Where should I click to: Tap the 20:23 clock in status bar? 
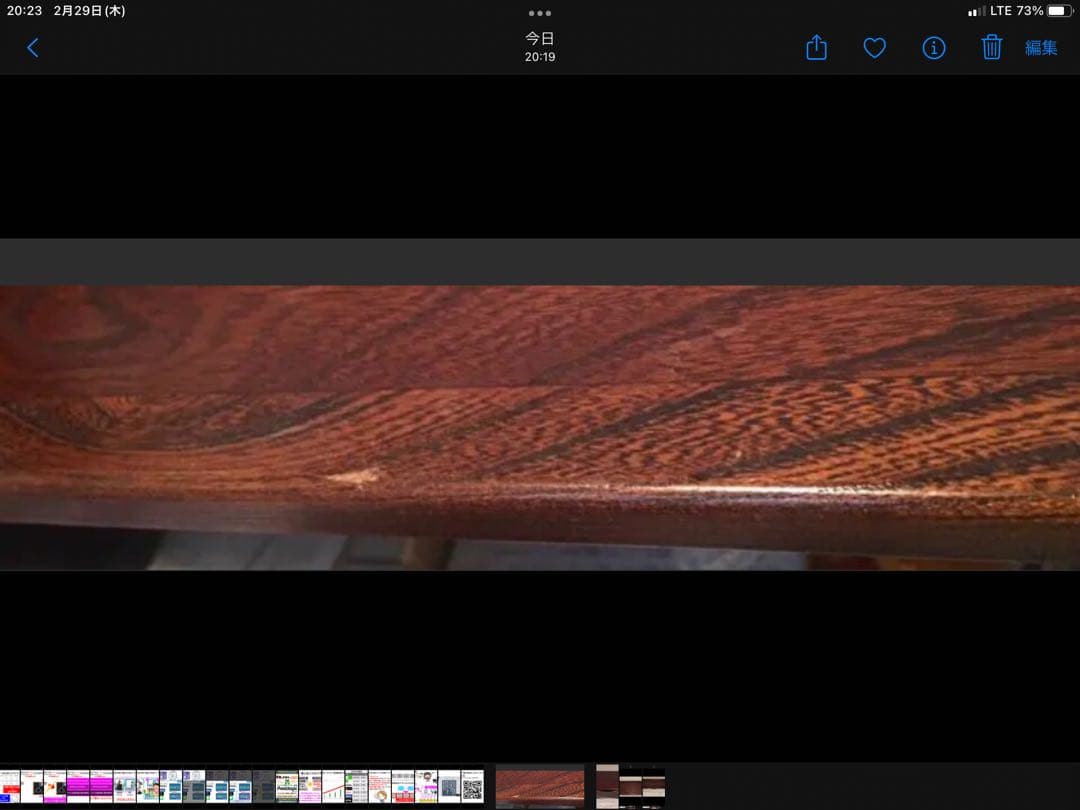(25, 11)
